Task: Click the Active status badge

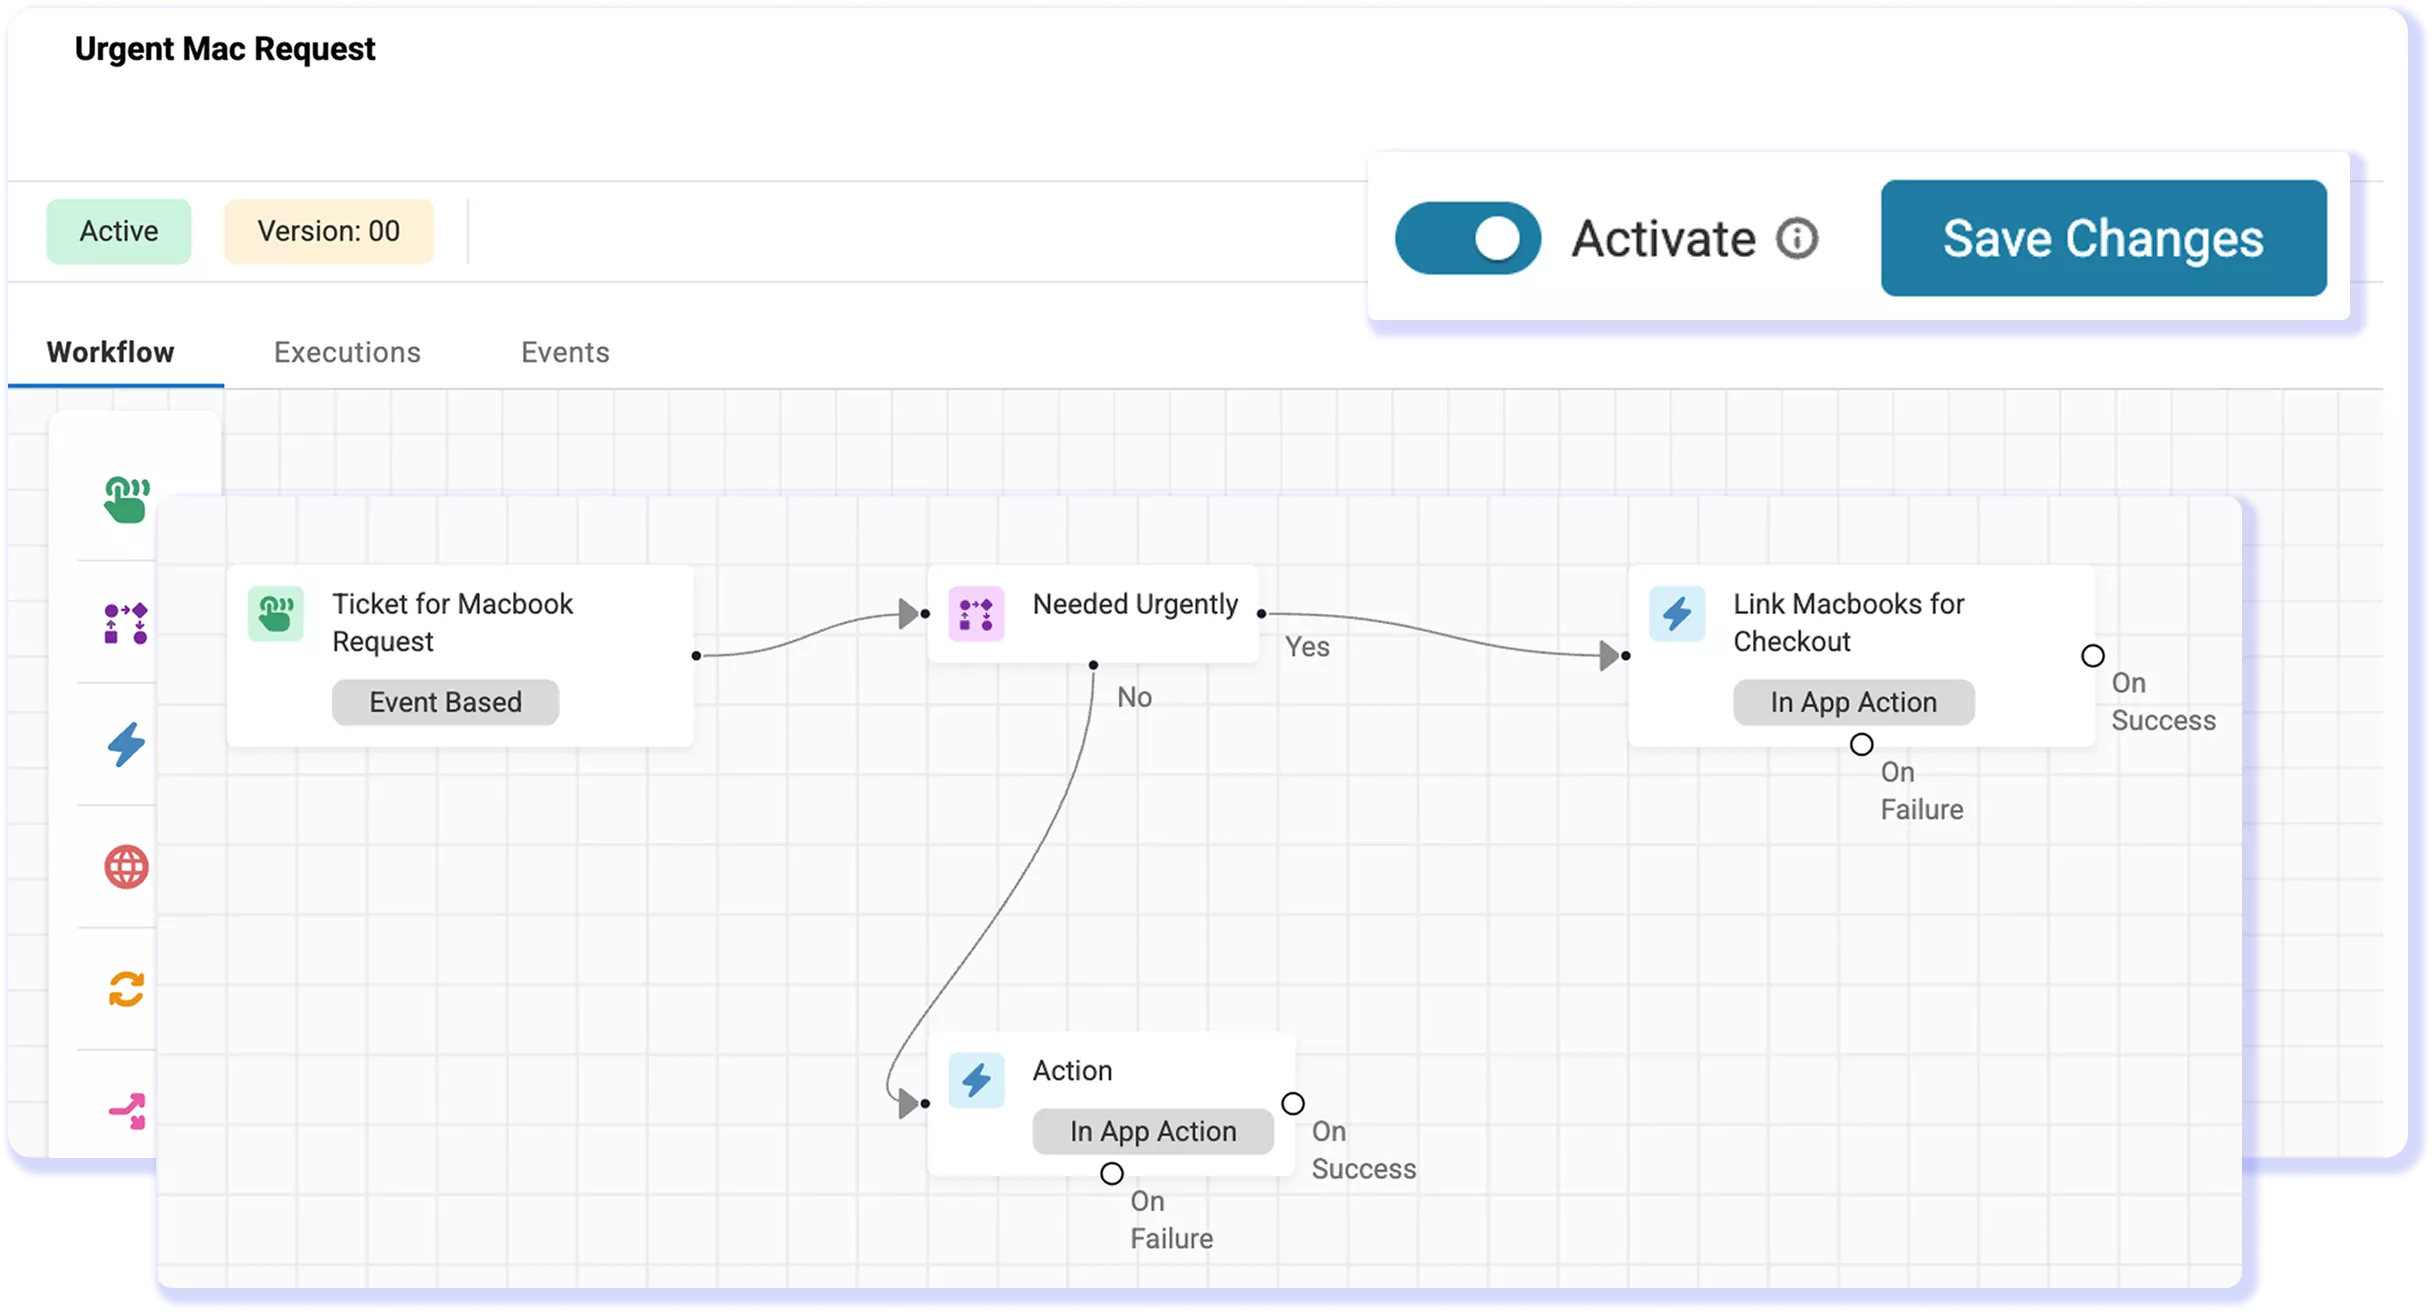Action: pos(119,231)
